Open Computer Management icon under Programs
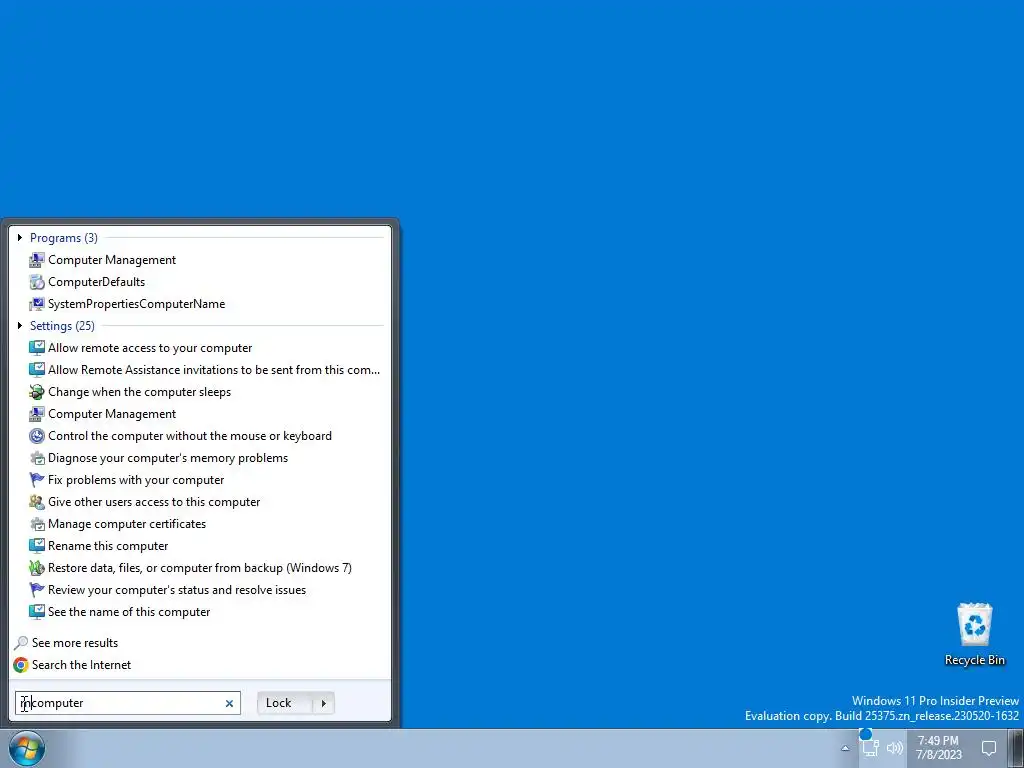The height and width of the screenshot is (768, 1024). [37, 260]
